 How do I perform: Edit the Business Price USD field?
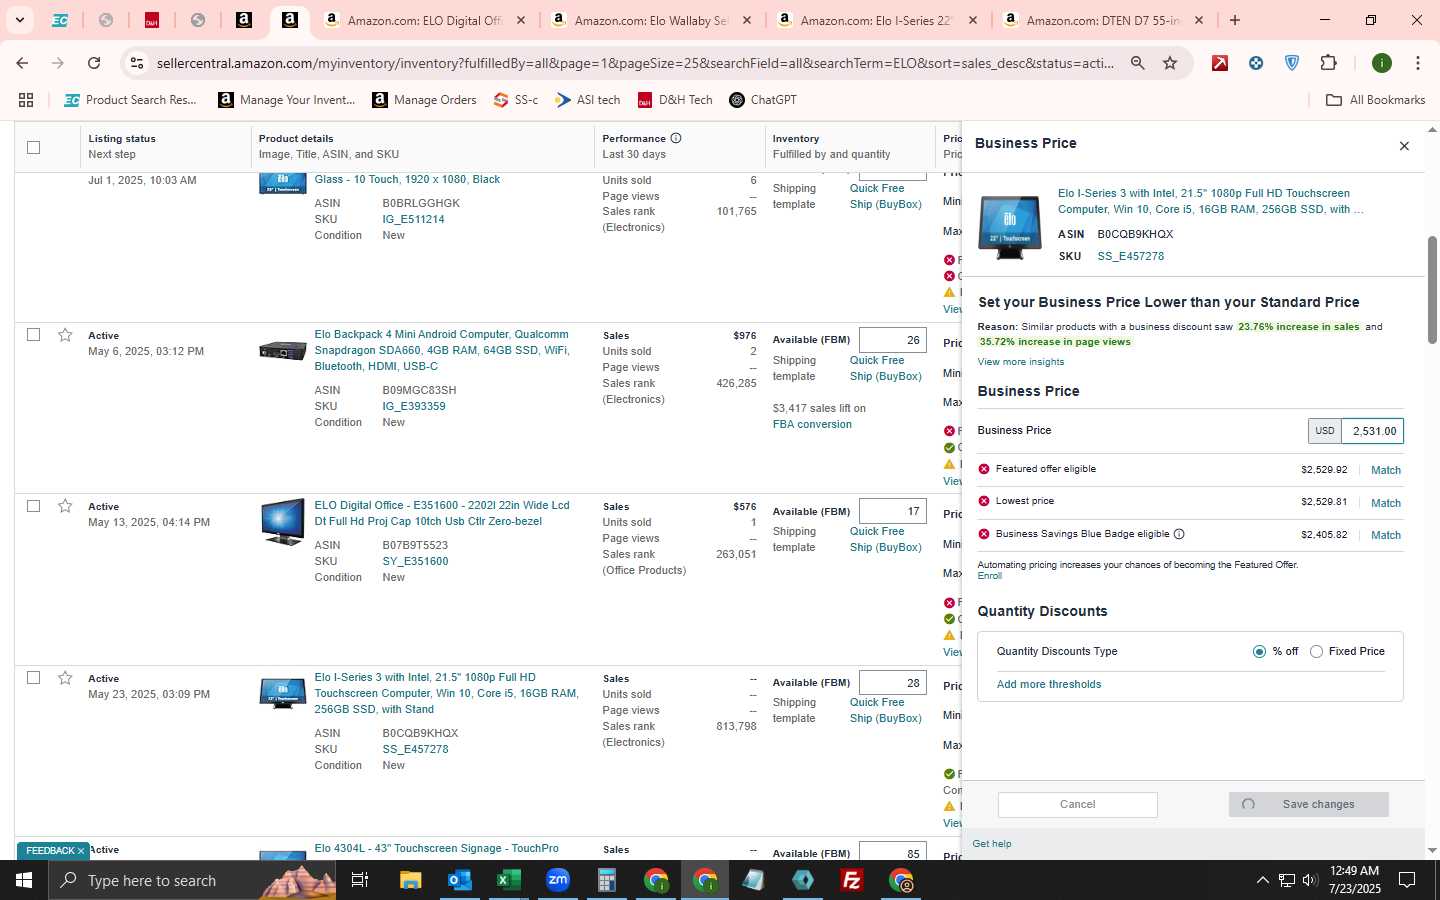1372,431
